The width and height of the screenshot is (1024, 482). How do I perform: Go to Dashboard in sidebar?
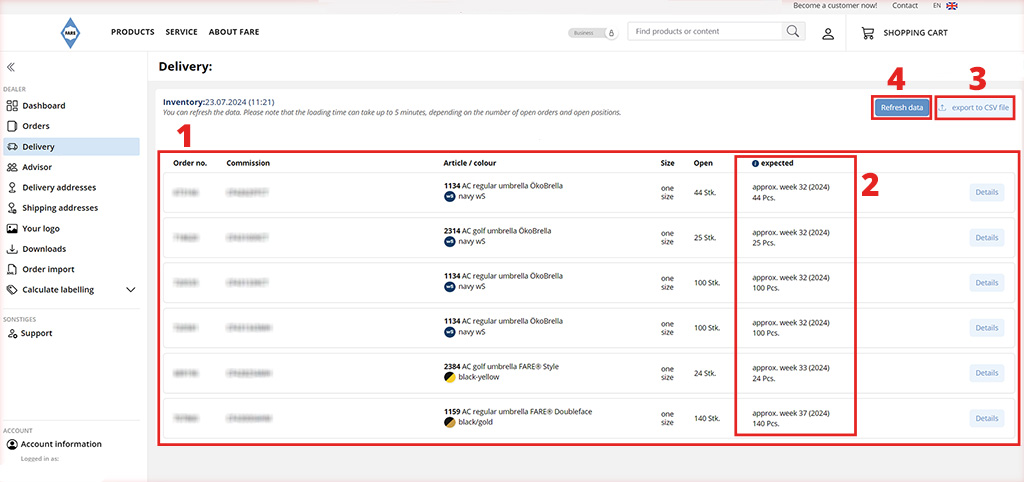(x=44, y=106)
